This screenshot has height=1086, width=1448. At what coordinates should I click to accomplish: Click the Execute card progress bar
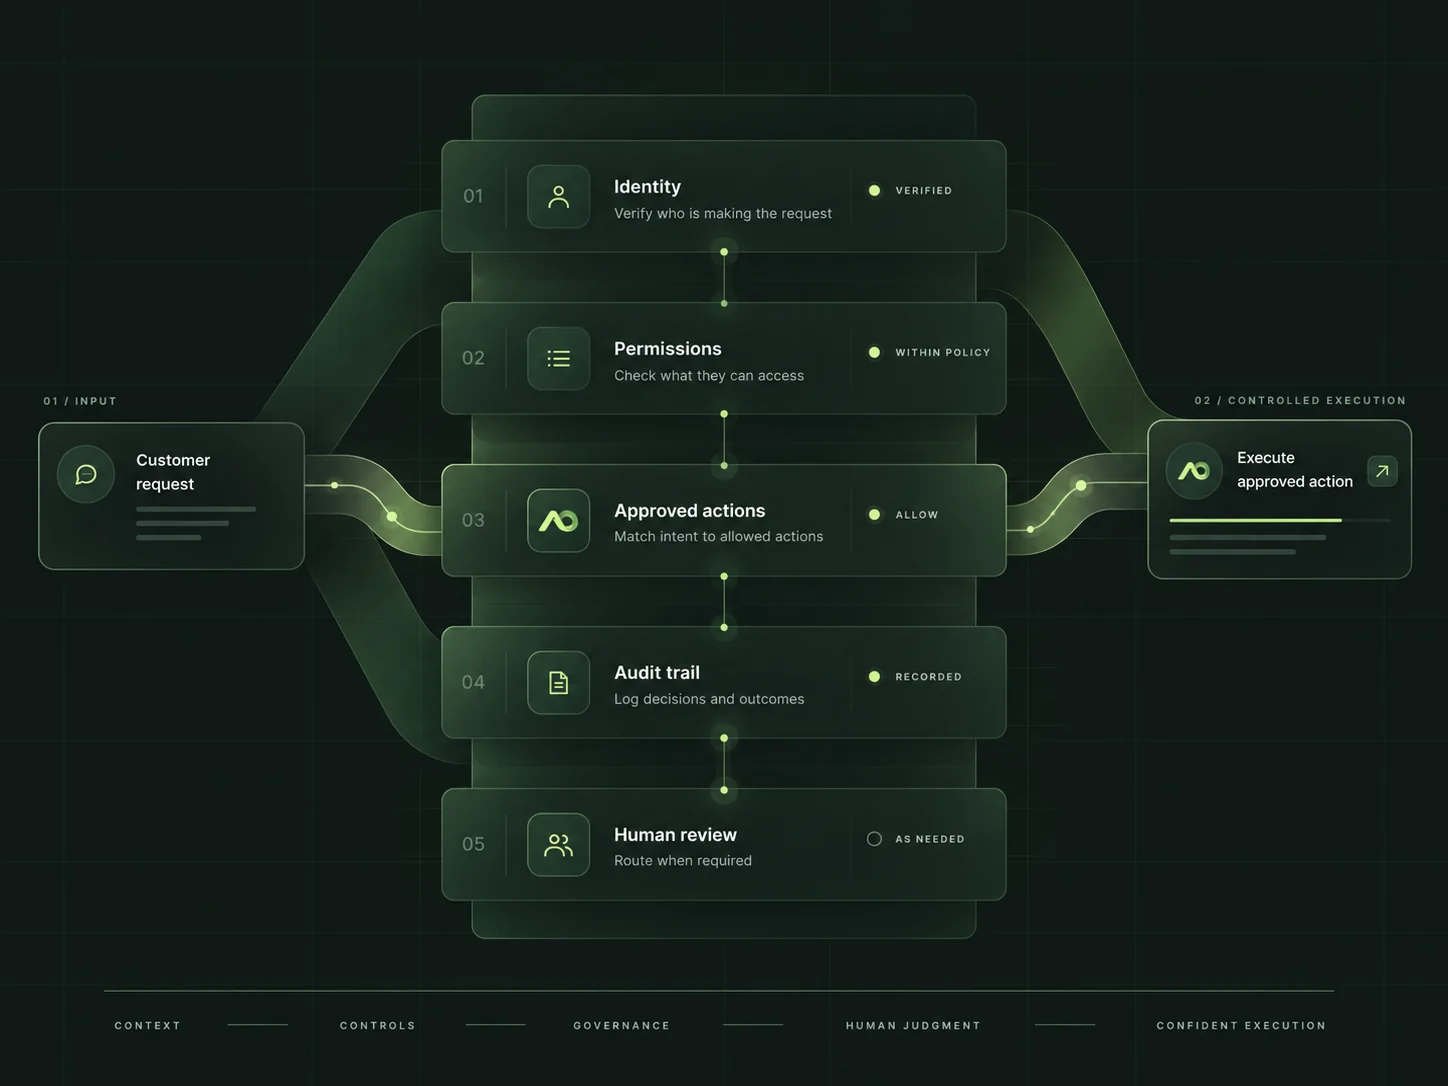[1280, 520]
